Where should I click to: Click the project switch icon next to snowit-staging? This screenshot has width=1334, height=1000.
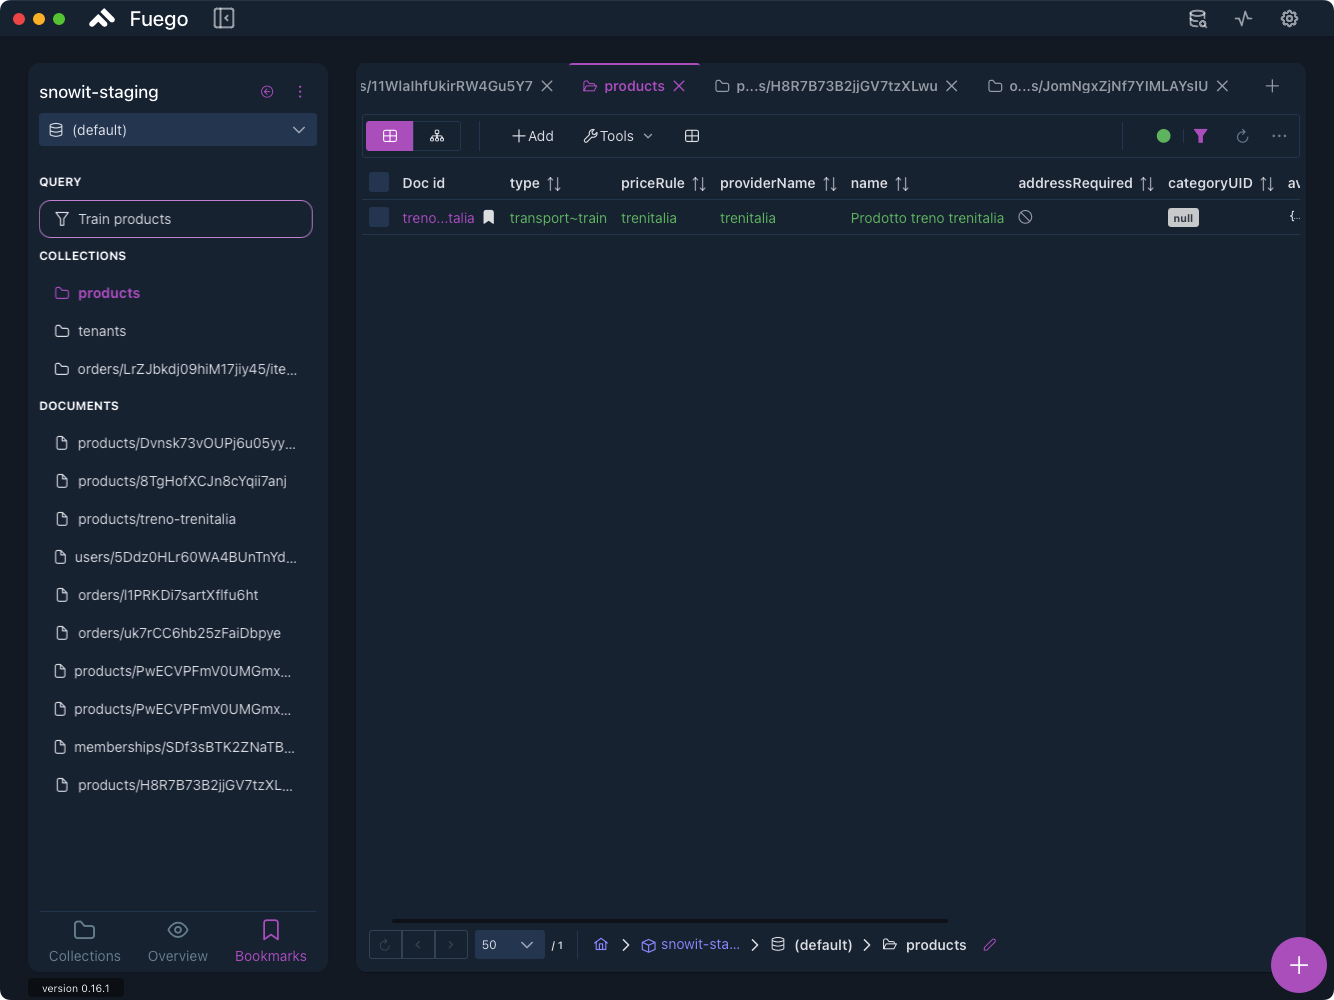[x=267, y=92]
